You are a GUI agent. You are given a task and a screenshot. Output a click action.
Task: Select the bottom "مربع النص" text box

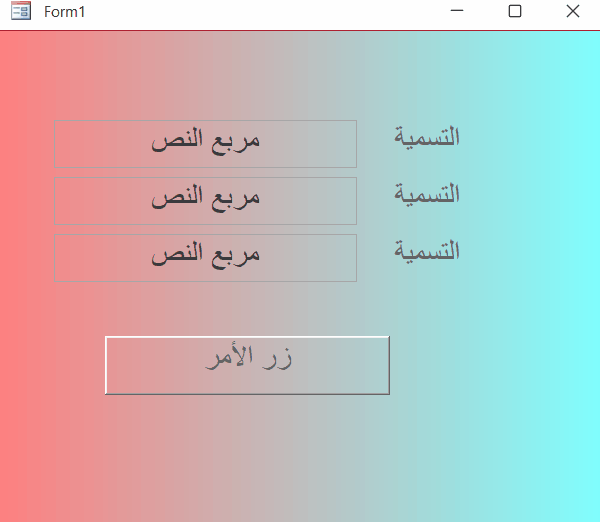[205, 258]
